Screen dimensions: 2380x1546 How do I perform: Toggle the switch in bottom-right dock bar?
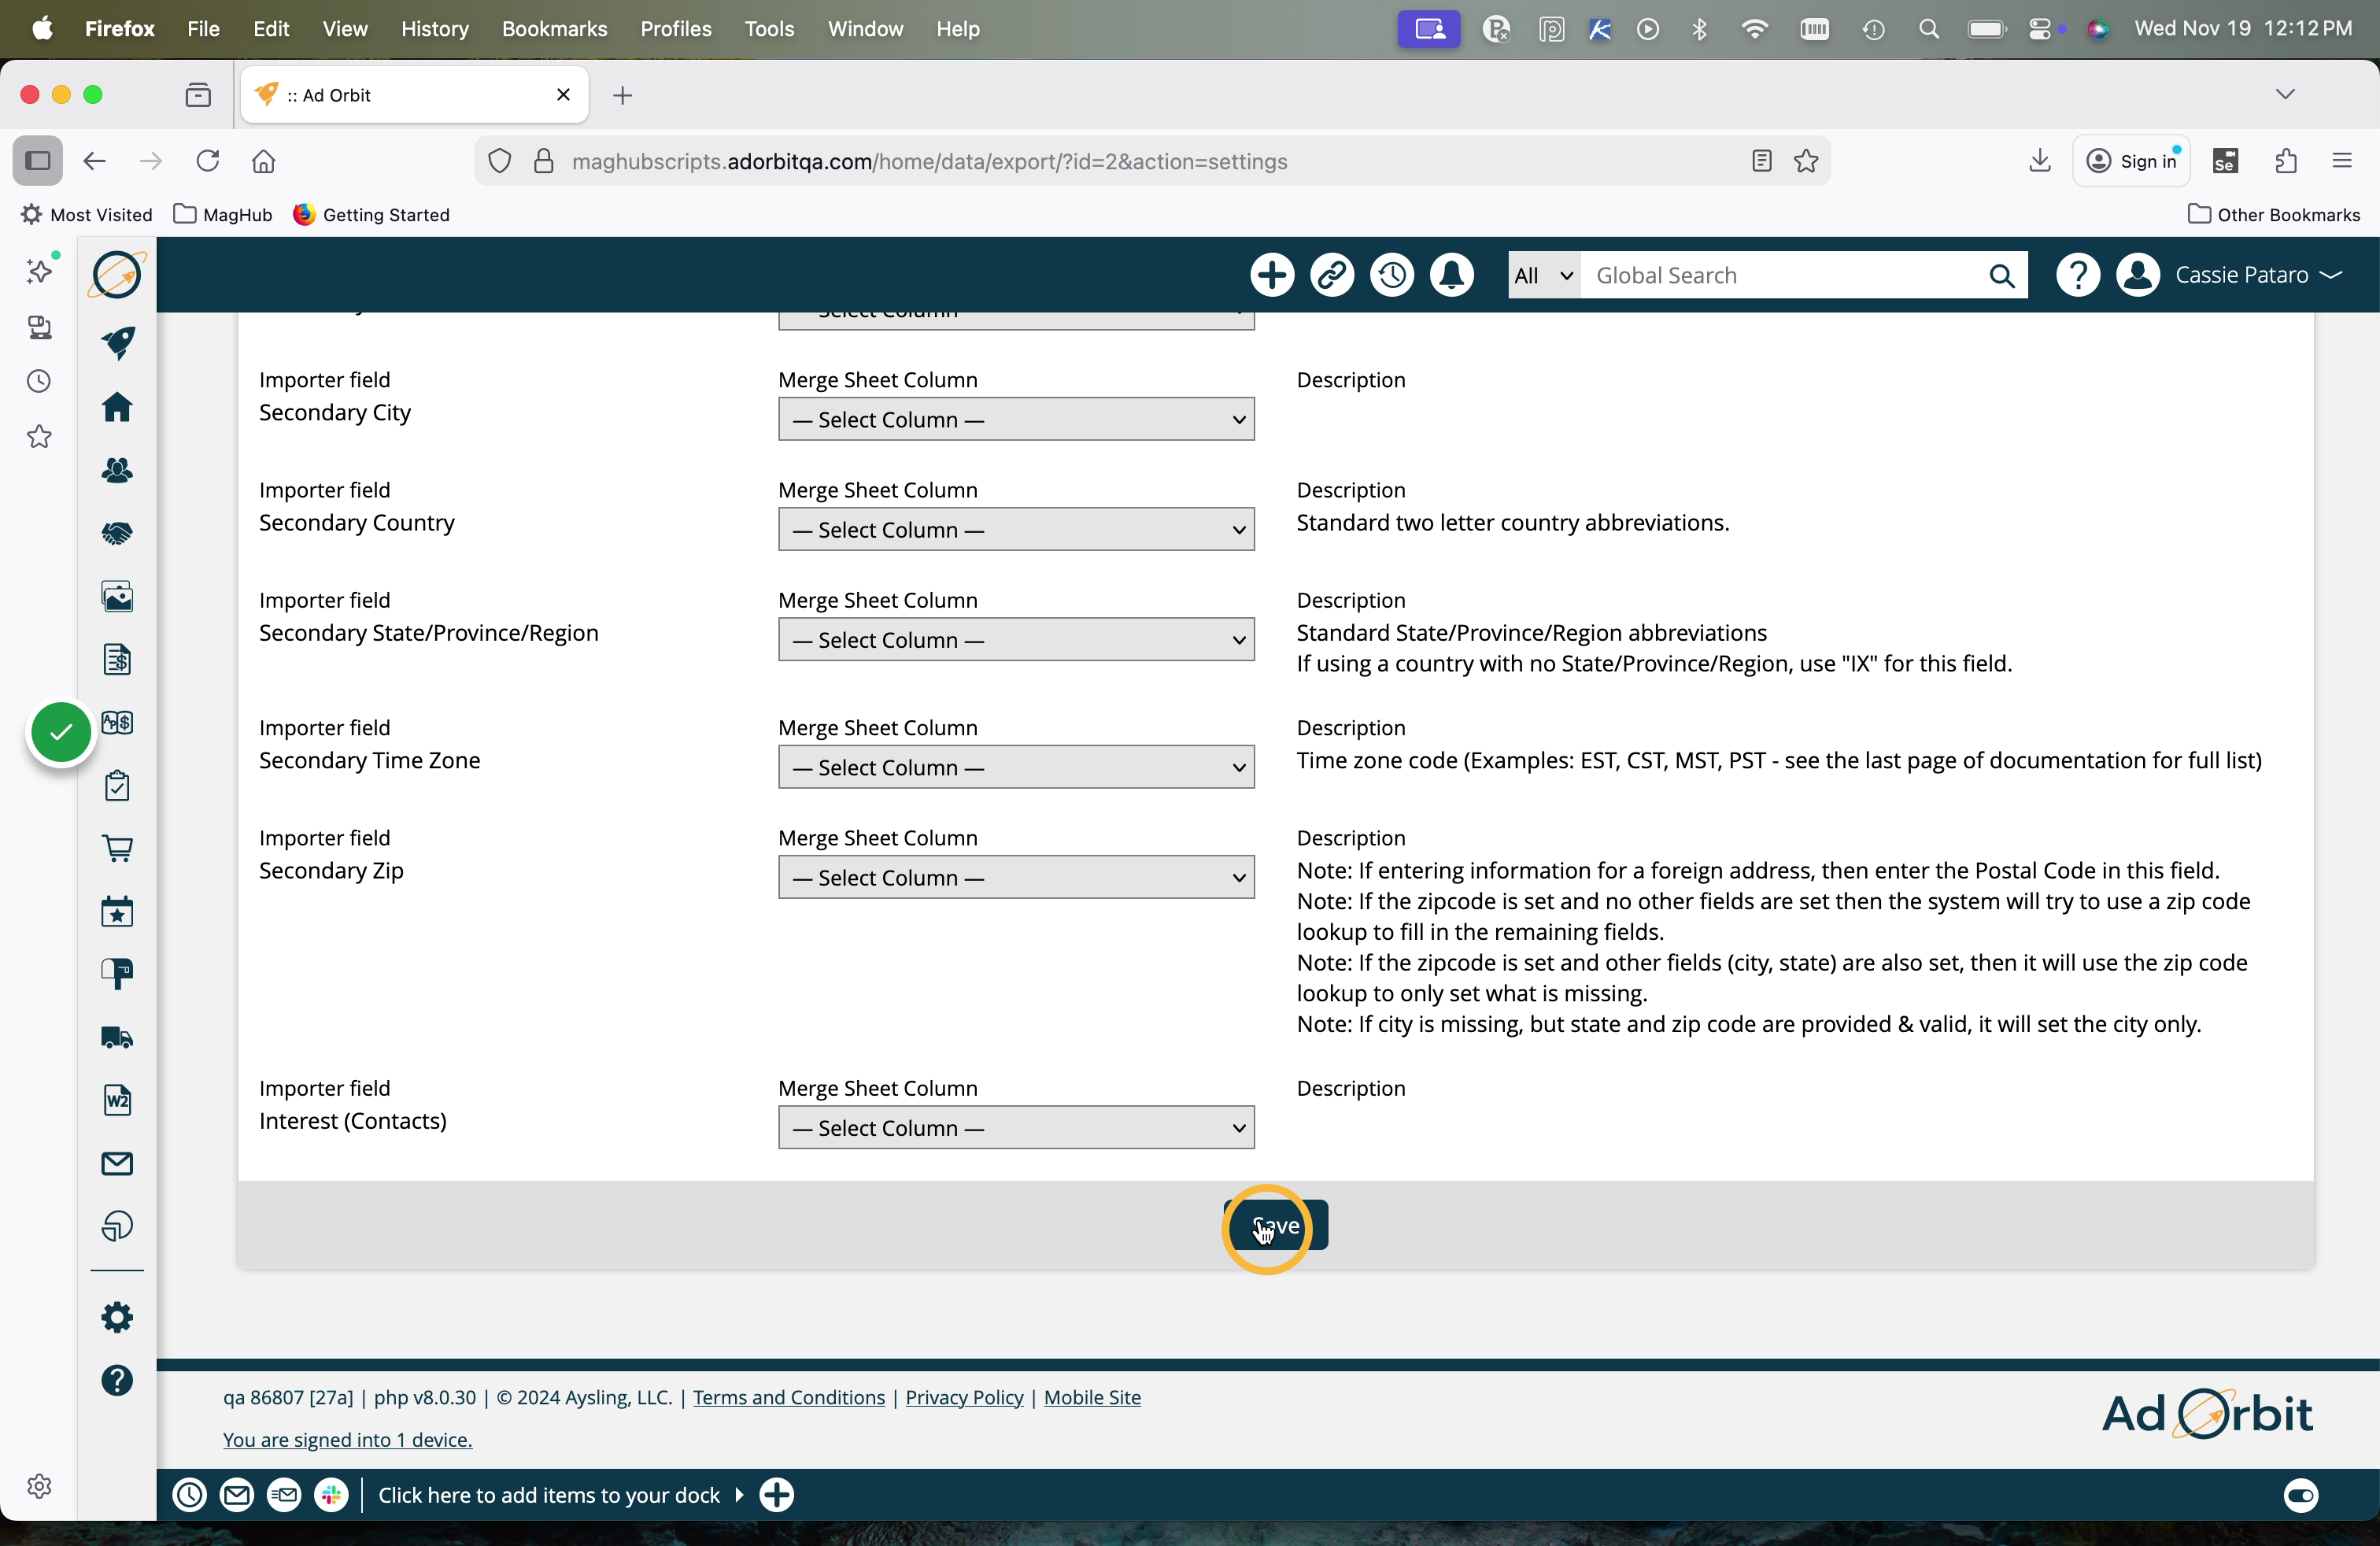pos(2300,1495)
